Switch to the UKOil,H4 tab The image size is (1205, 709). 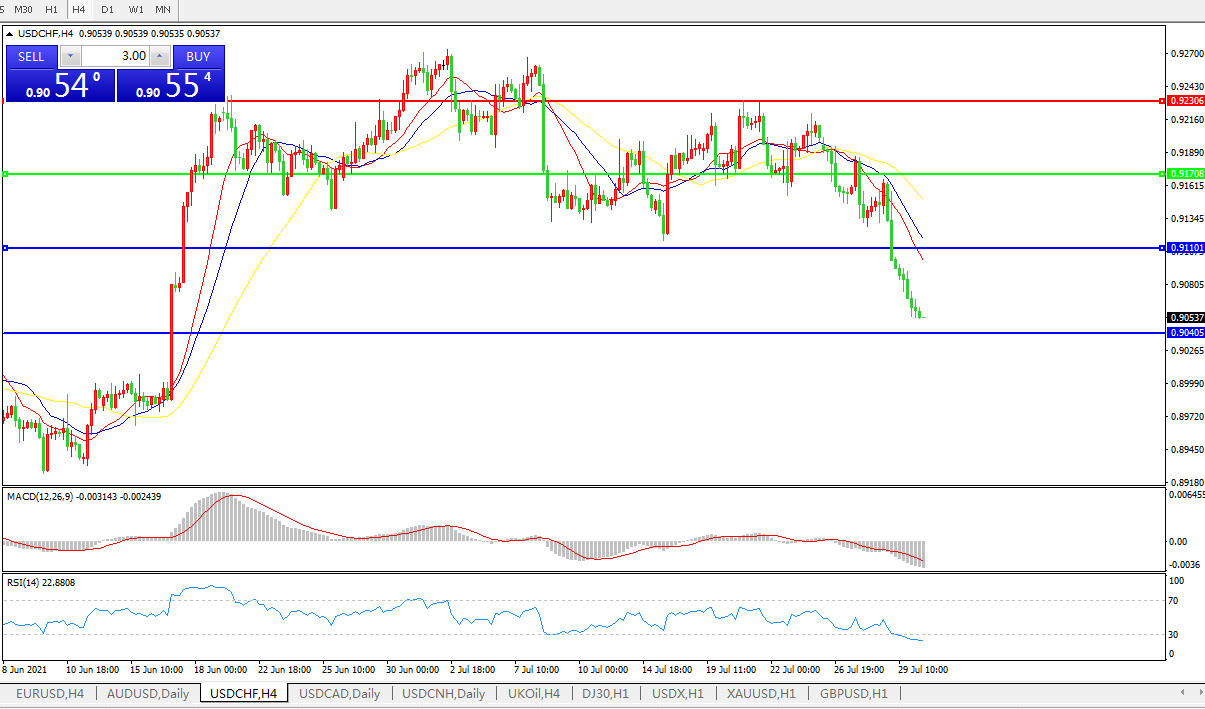point(534,693)
